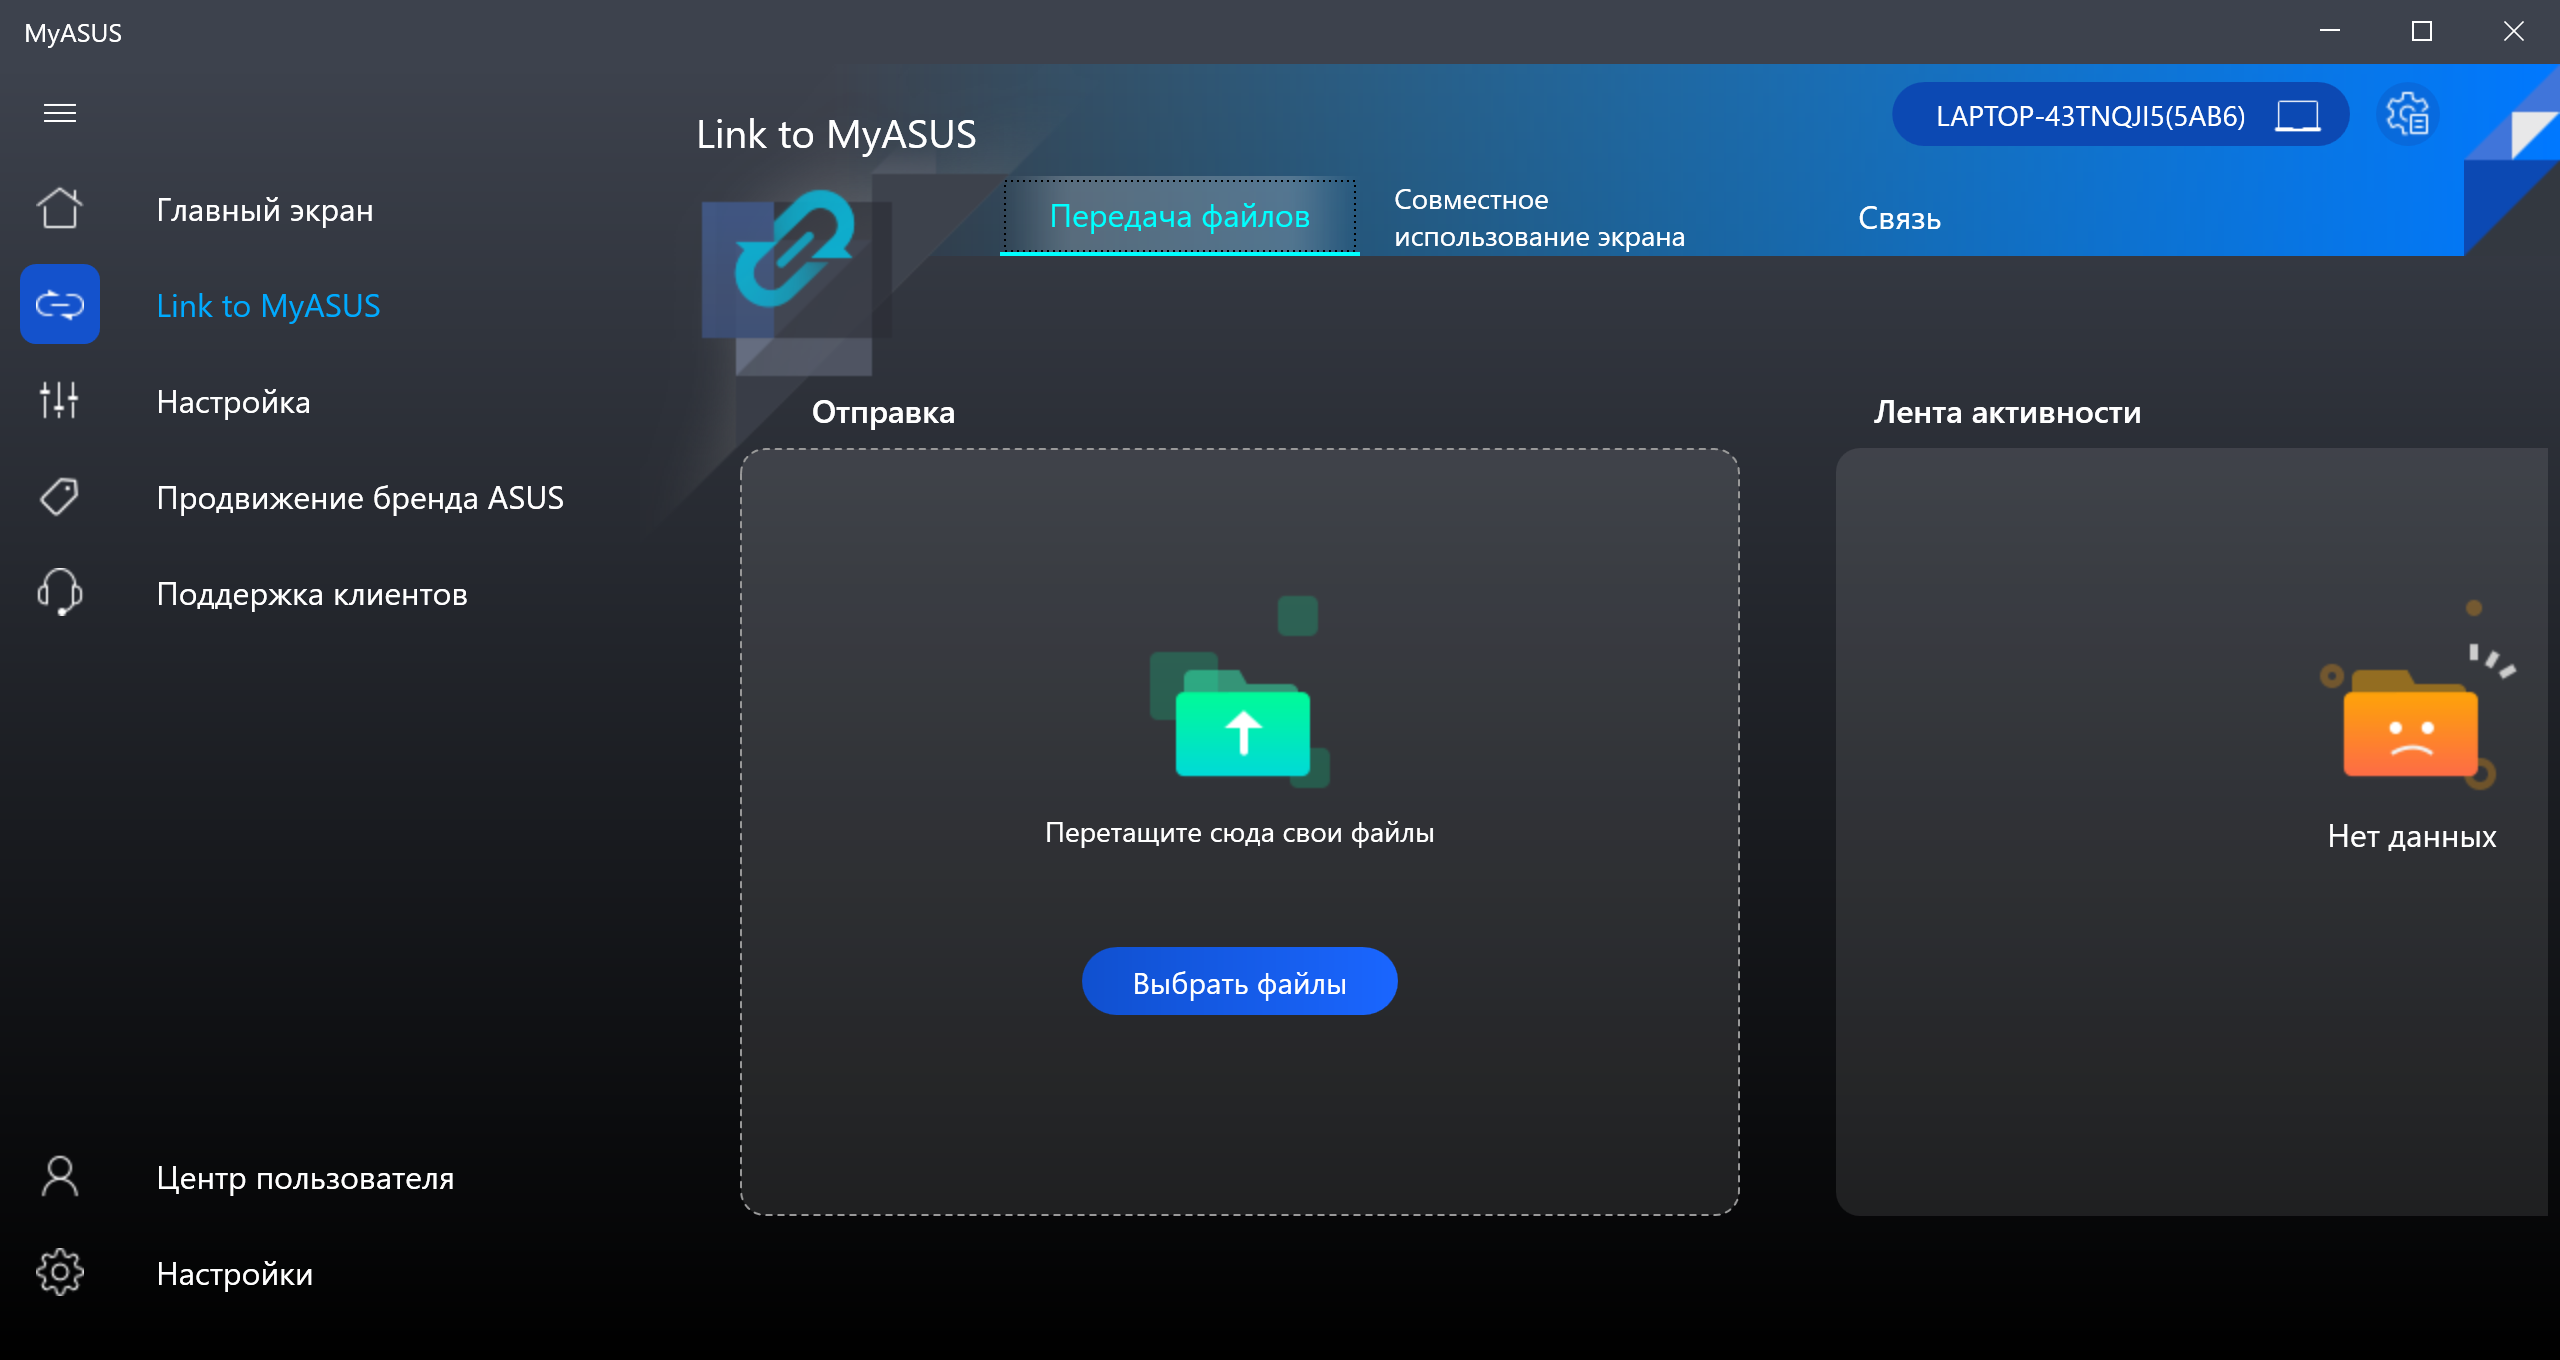
Task: Toggle the hamburger navigation menu
Action: point(60,113)
